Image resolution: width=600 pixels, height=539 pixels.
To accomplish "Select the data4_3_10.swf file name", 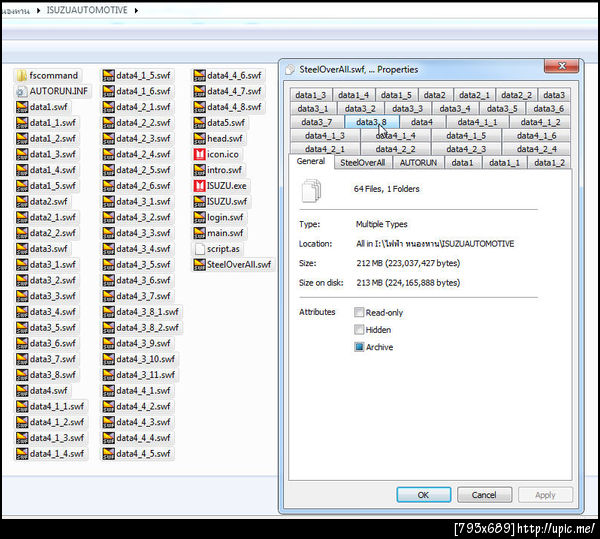I will [x=145, y=359].
